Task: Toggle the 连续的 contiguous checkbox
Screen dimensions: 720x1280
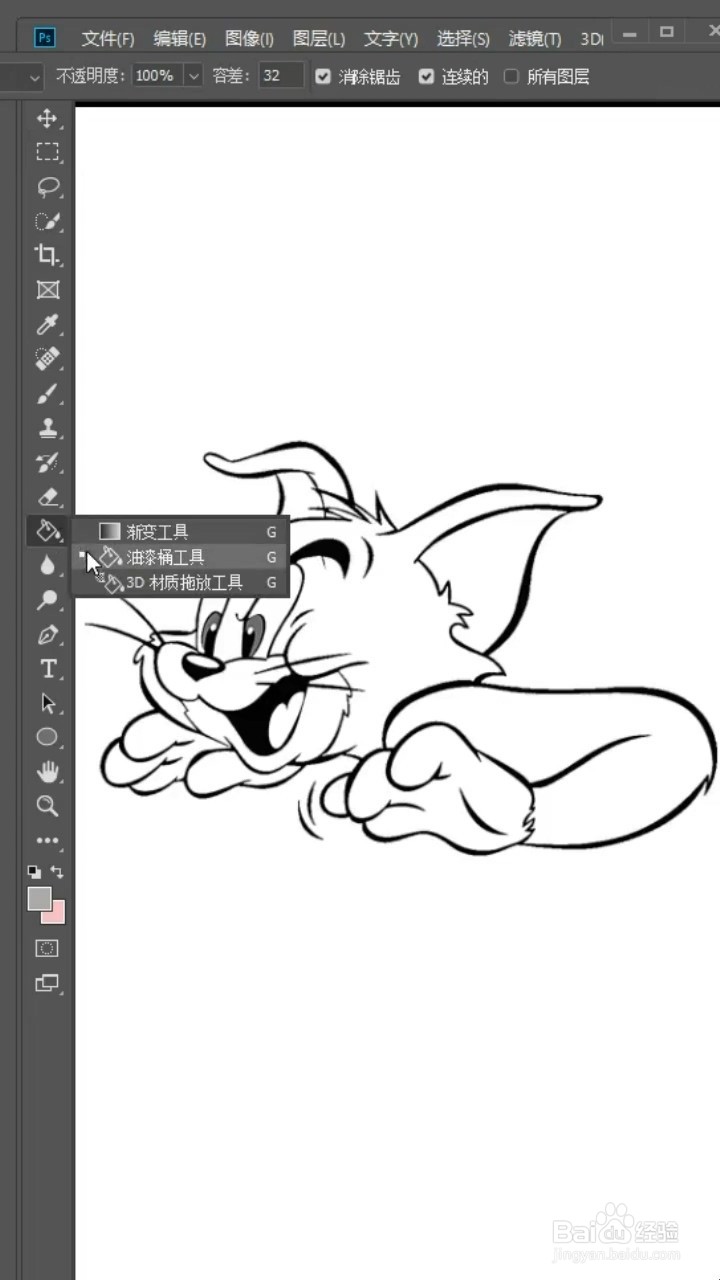Action: tap(426, 76)
